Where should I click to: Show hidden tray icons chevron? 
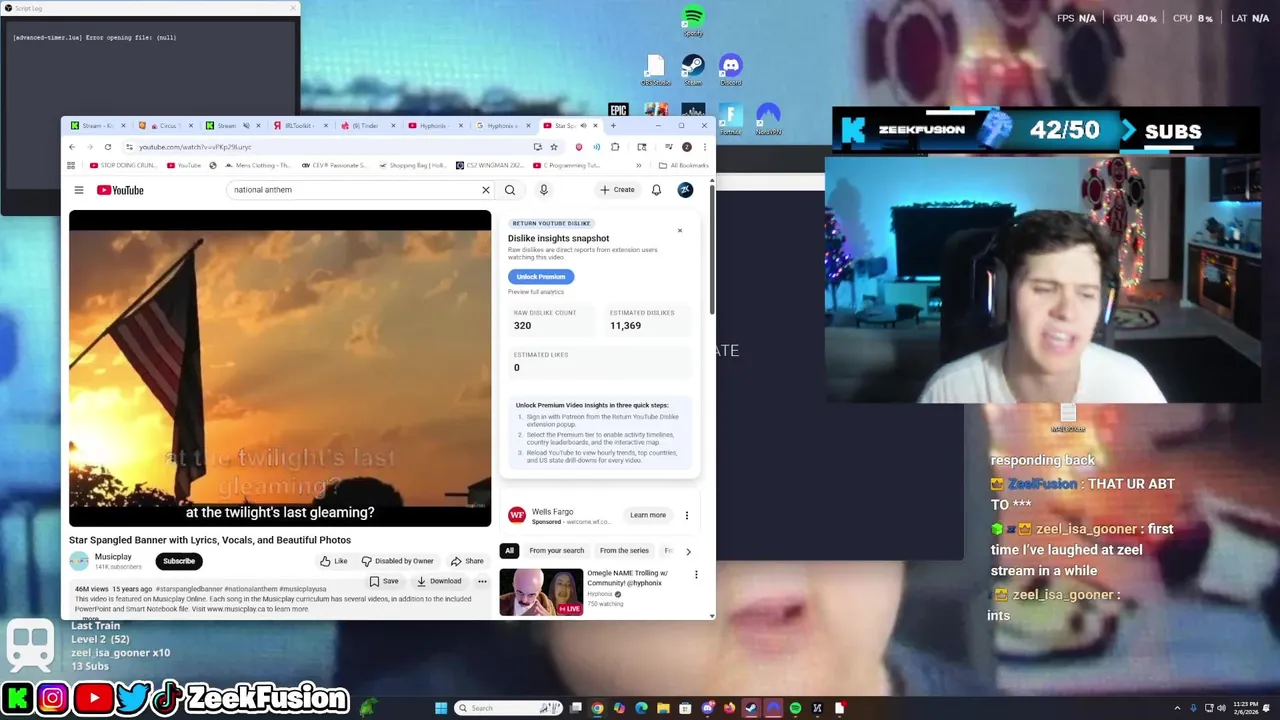(1177, 708)
